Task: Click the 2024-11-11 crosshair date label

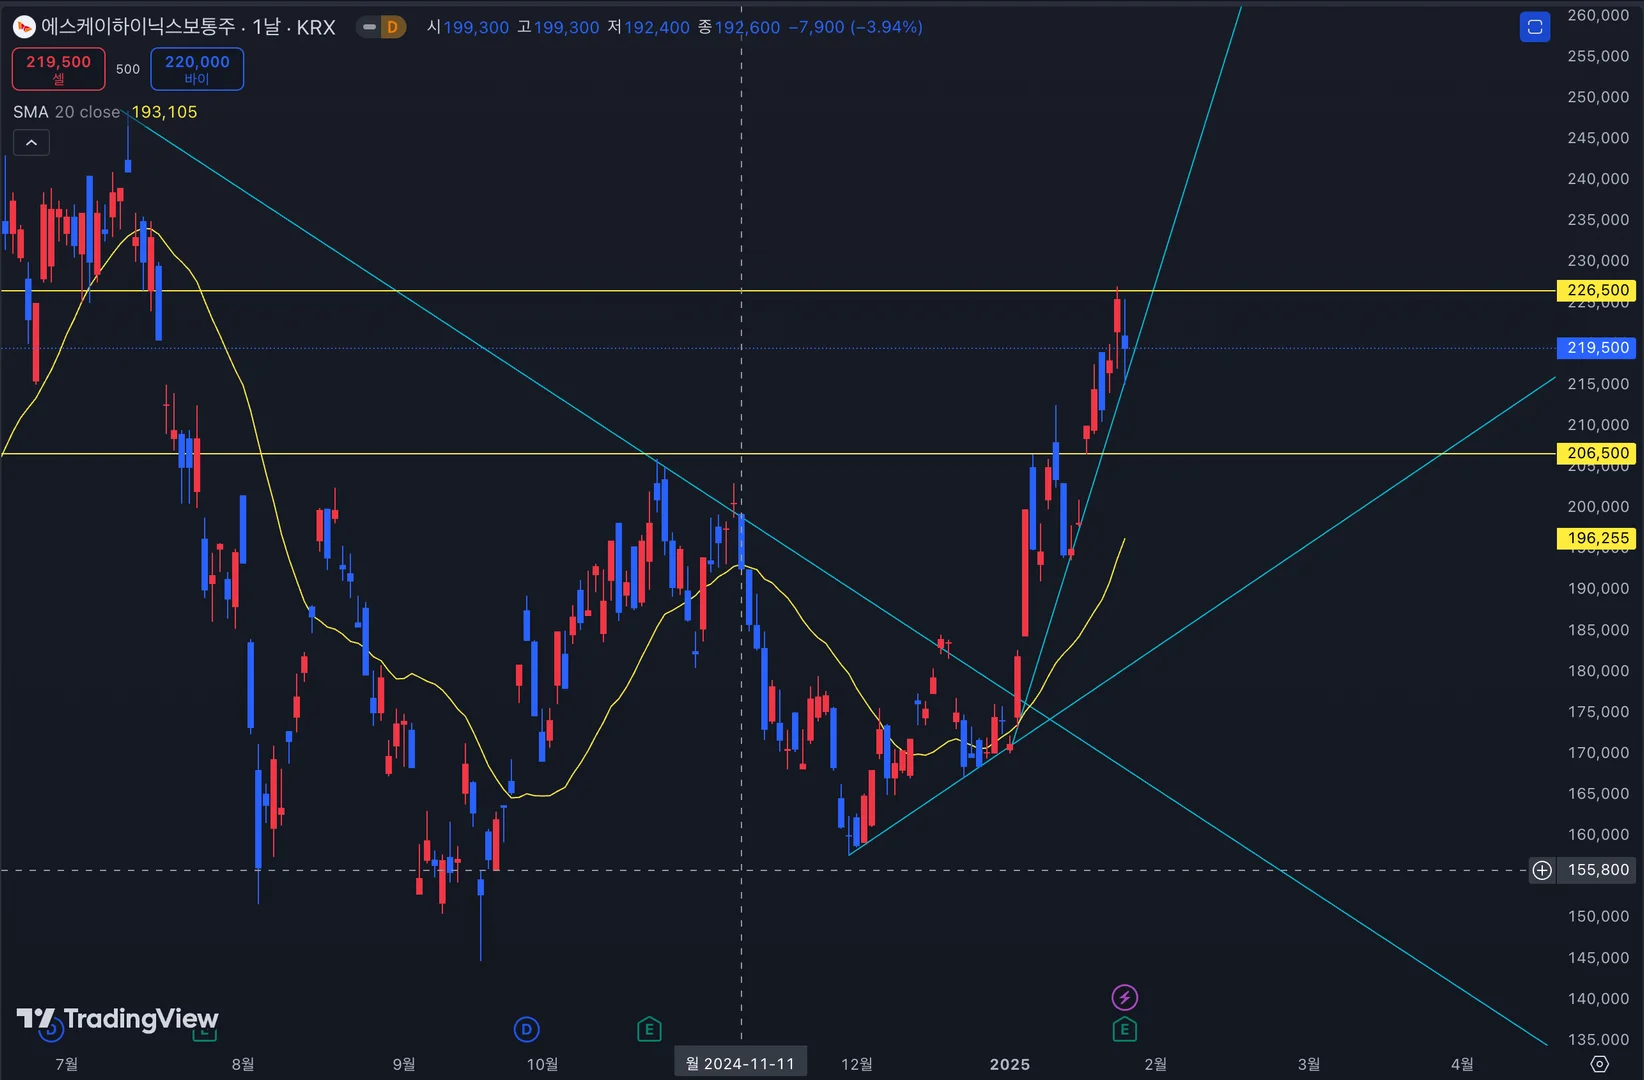Action: [741, 1063]
